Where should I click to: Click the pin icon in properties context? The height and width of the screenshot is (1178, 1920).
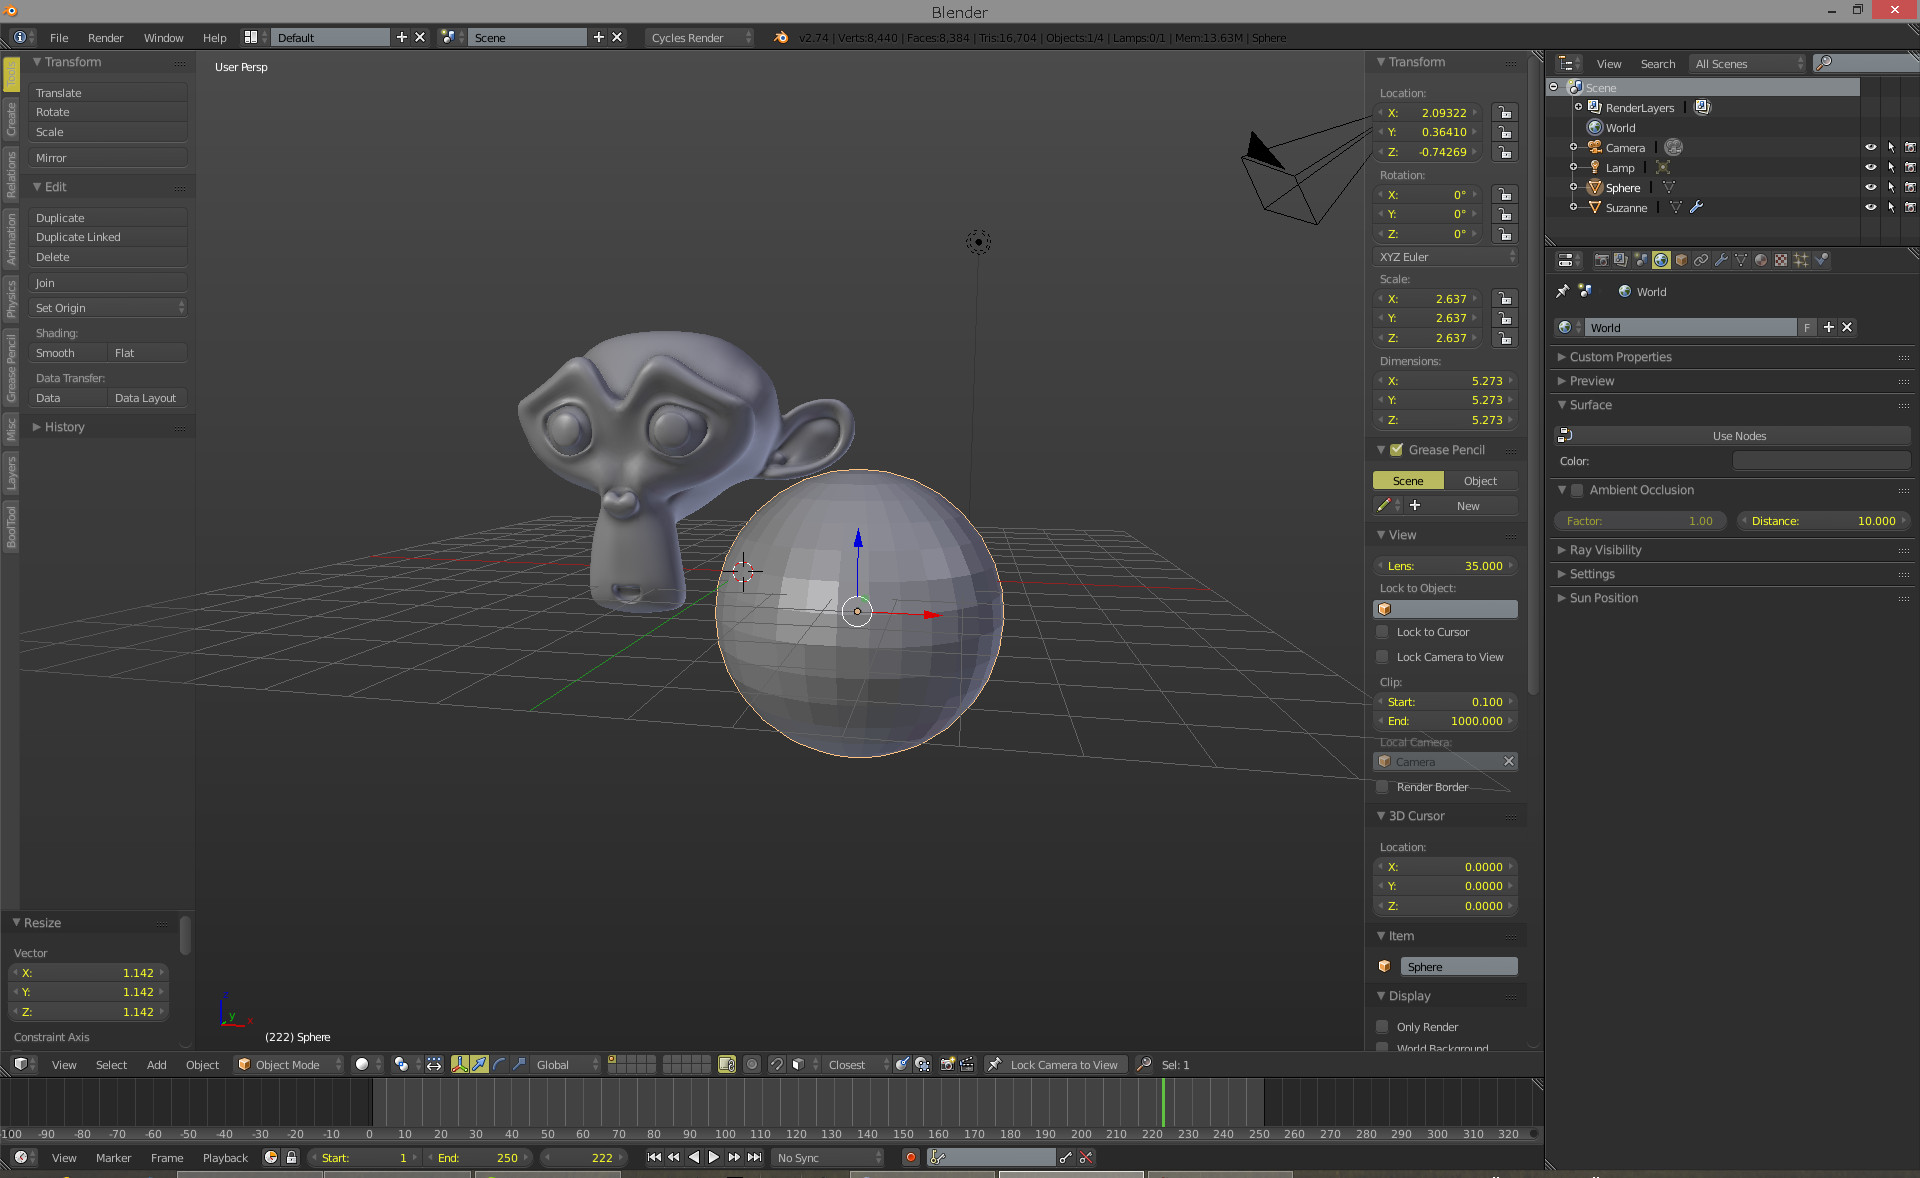[1563, 291]
